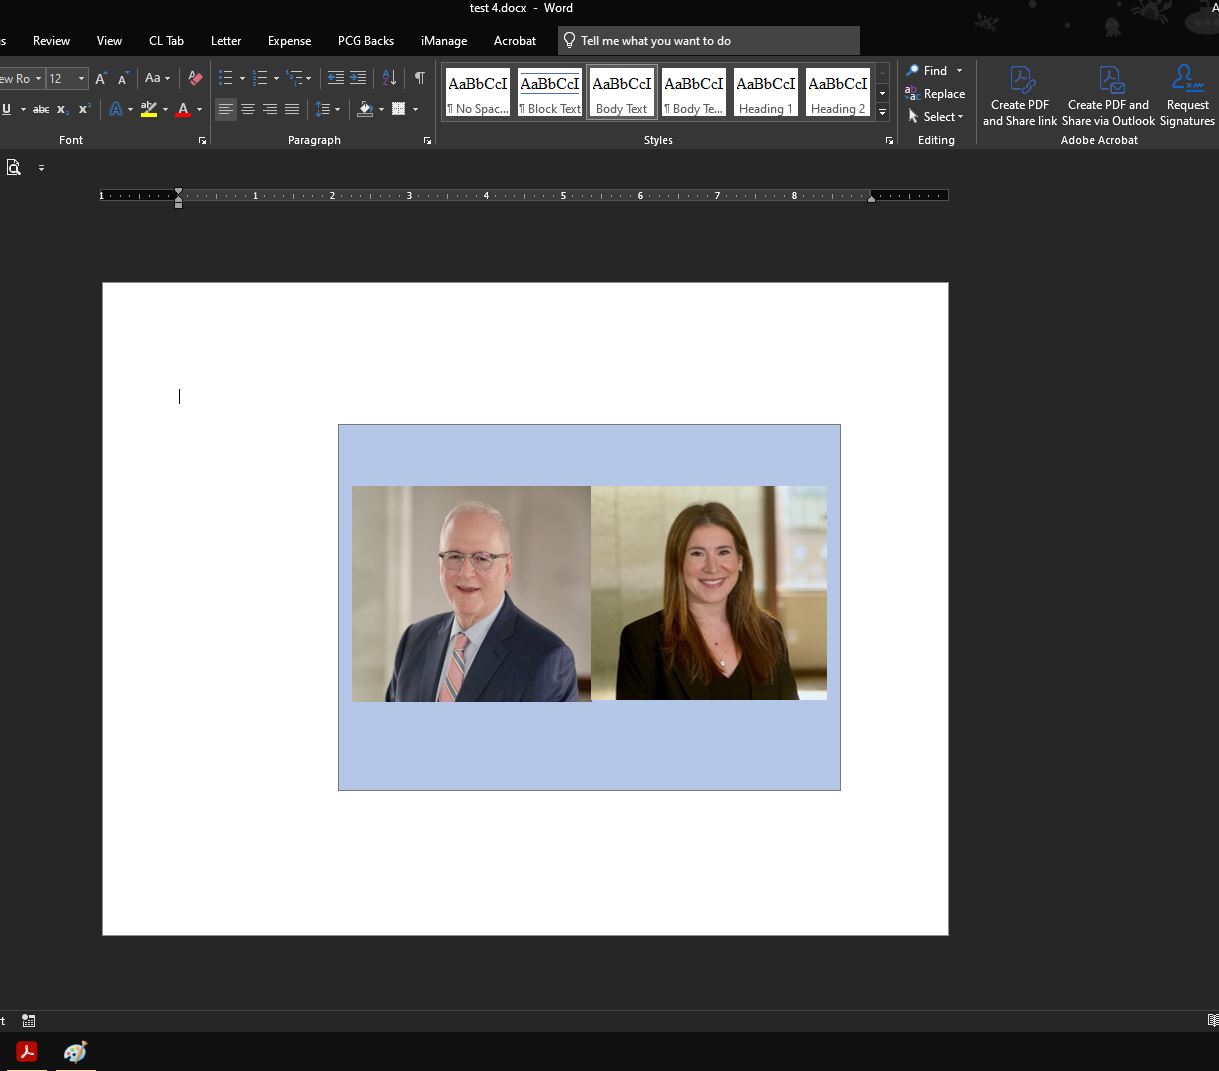Click the Sort A-Z icon

point(390,78)
